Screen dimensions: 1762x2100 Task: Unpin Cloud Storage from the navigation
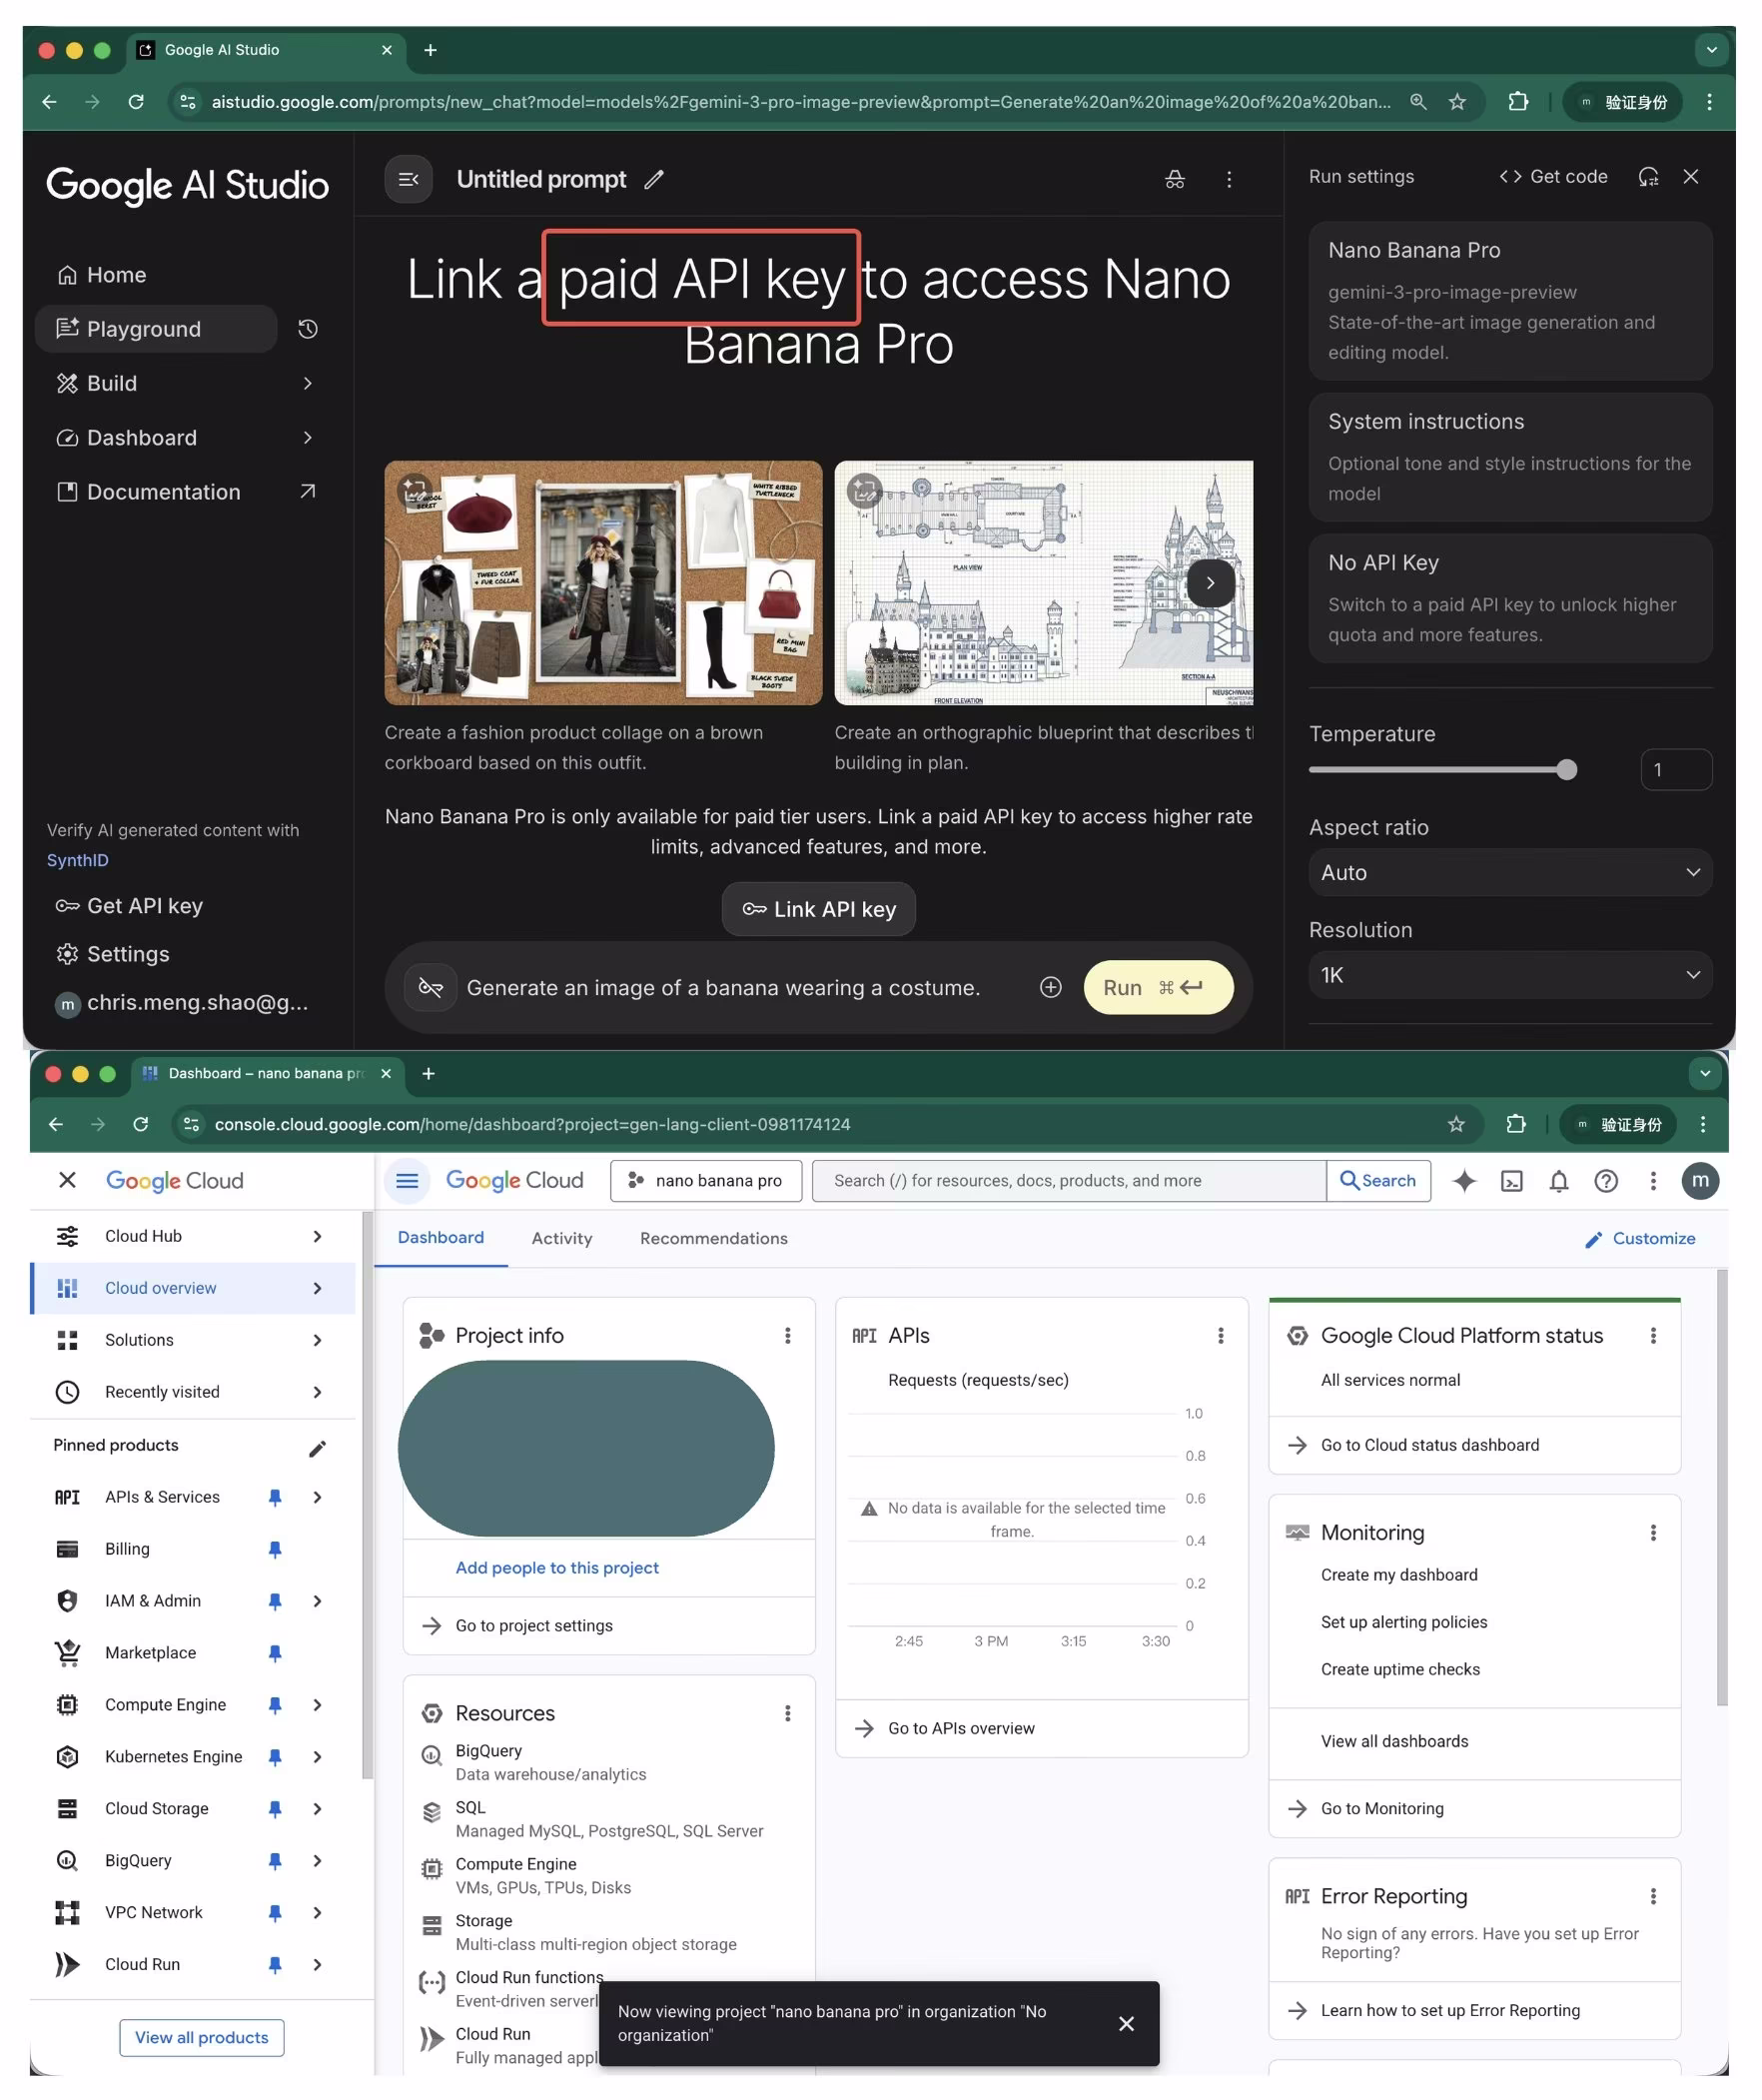274,1809
